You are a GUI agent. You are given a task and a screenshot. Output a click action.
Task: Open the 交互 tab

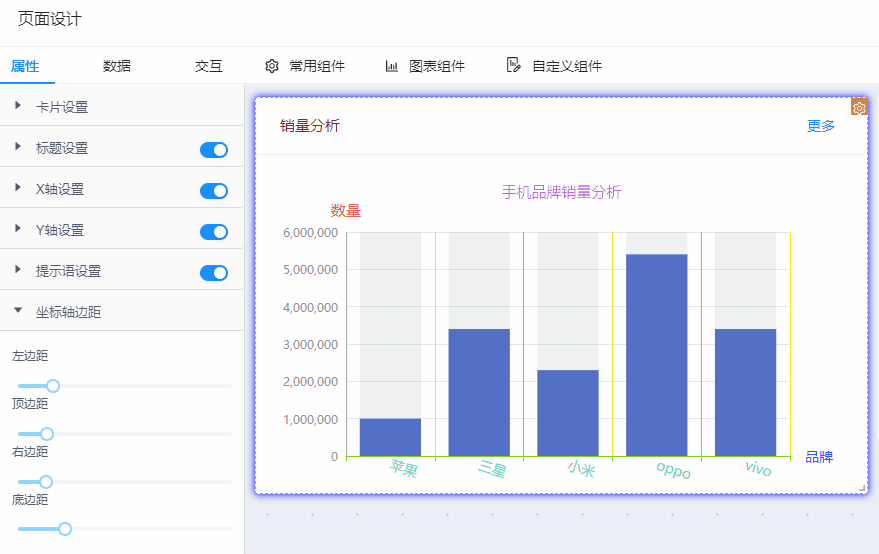pos(209,66)
